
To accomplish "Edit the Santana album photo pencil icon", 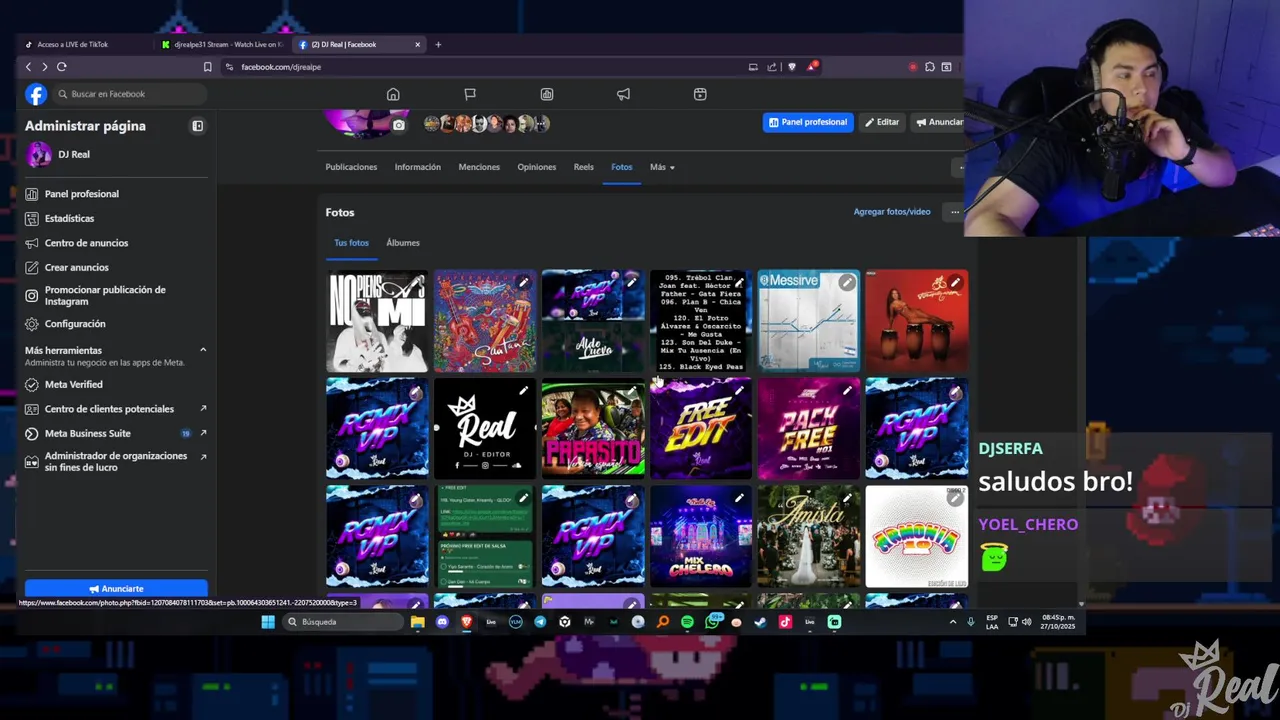I will pos(523,283).
